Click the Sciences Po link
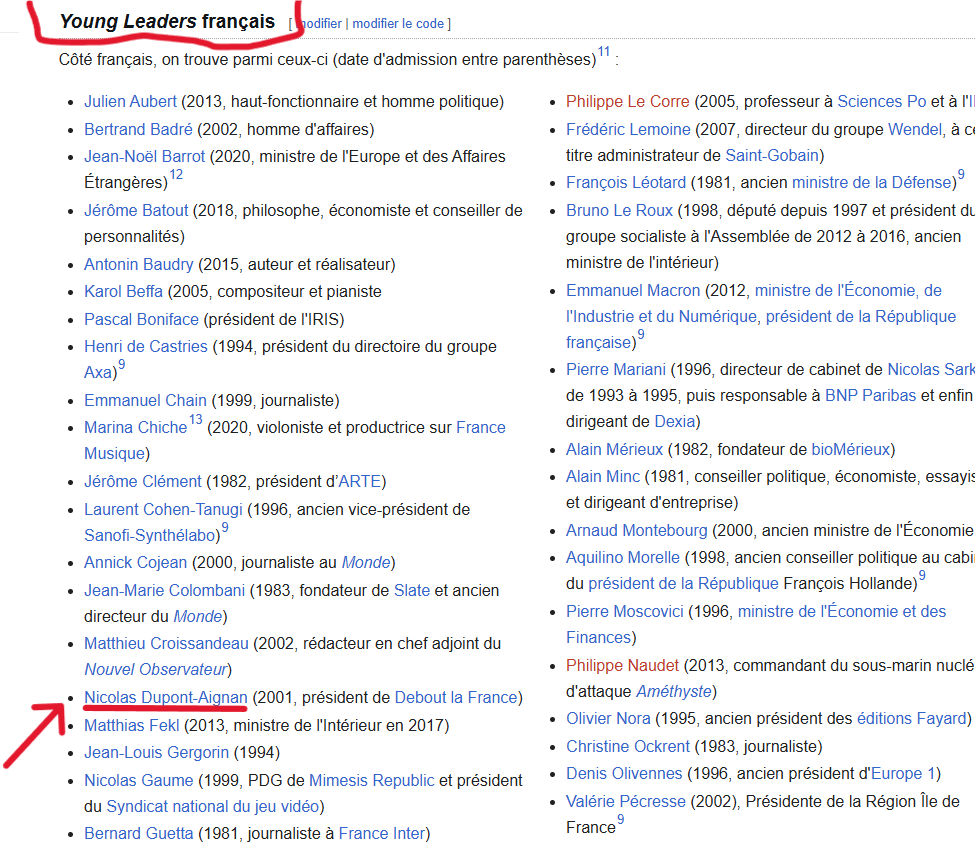 tap(882, 101)
